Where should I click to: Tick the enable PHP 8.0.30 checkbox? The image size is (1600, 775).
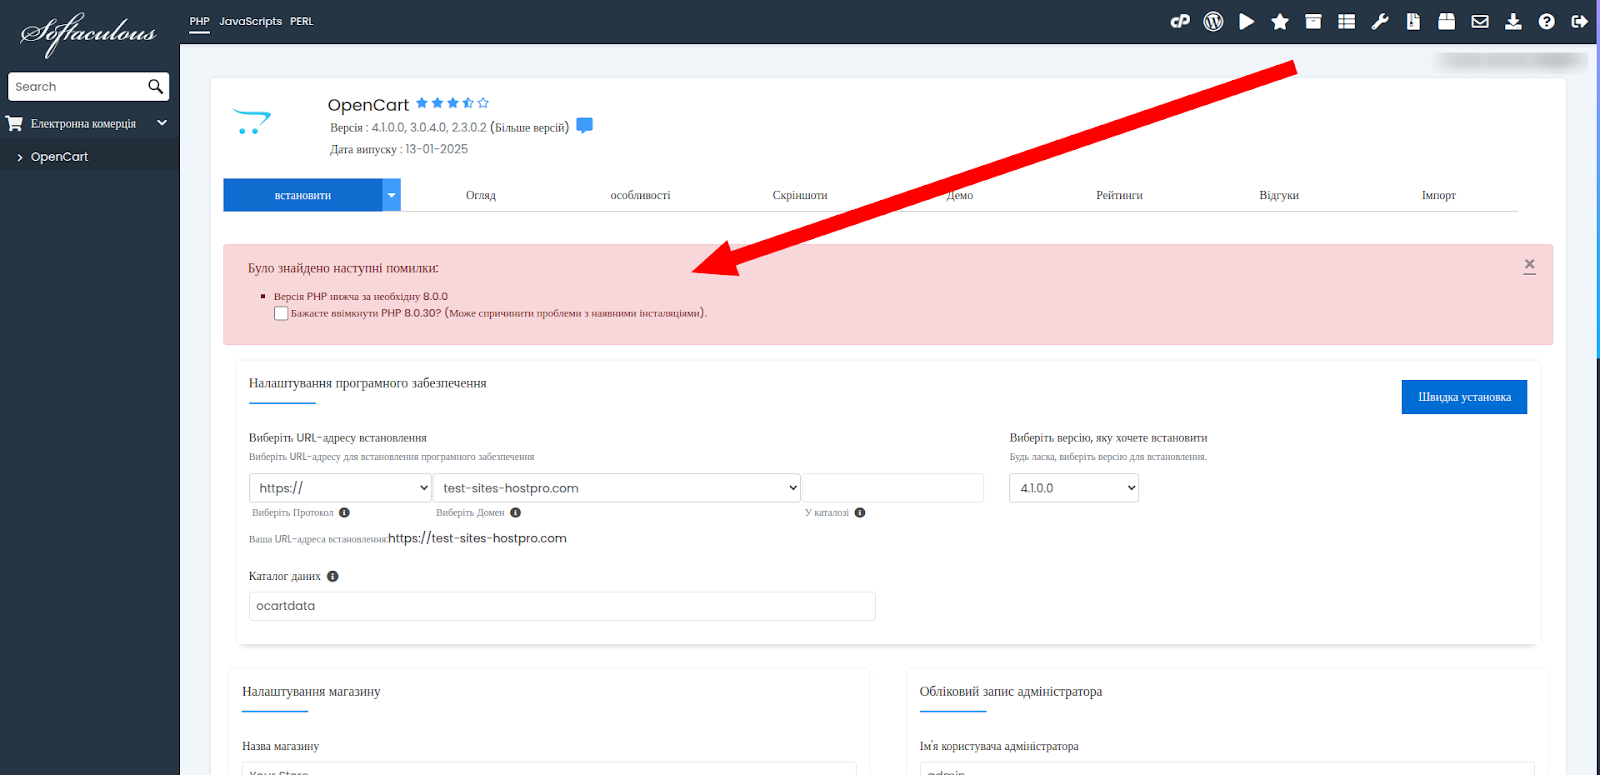[x=281, y=313]
